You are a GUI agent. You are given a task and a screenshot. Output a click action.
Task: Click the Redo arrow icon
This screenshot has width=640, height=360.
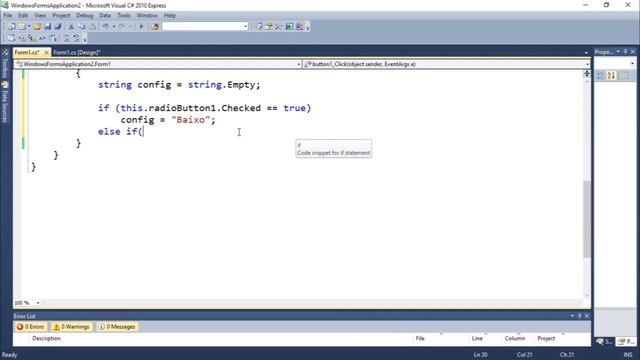point(121,27)
